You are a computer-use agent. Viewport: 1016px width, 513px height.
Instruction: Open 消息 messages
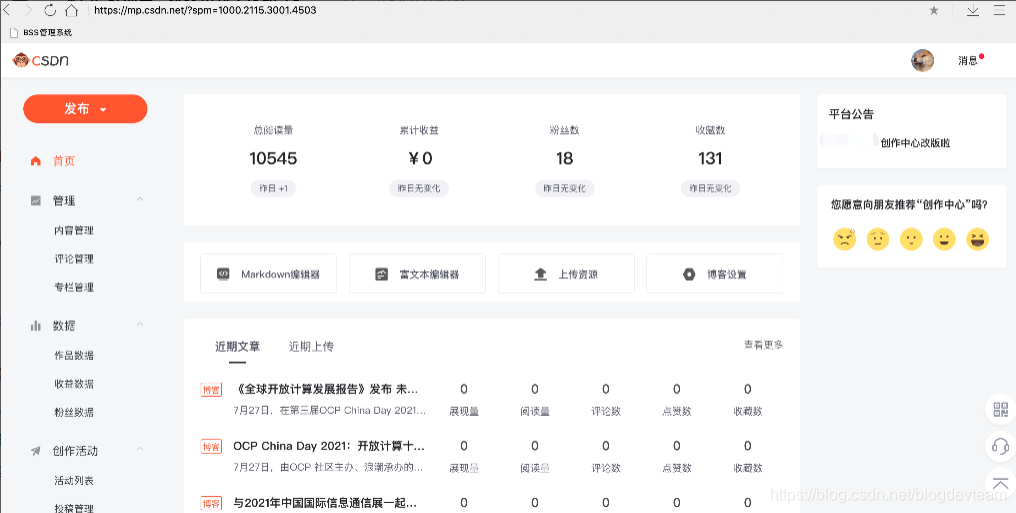(x=968, y=60)
